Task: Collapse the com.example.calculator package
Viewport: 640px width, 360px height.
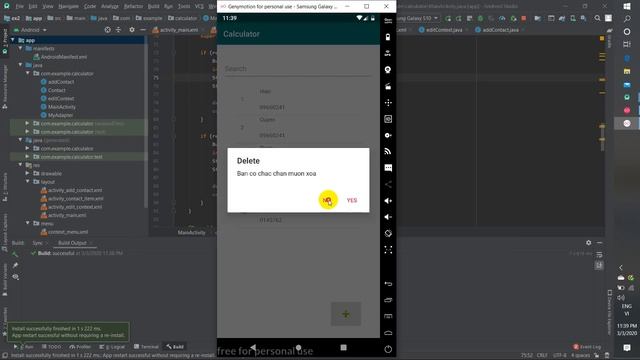Action: pyautogui.click(x=28, y=73)
